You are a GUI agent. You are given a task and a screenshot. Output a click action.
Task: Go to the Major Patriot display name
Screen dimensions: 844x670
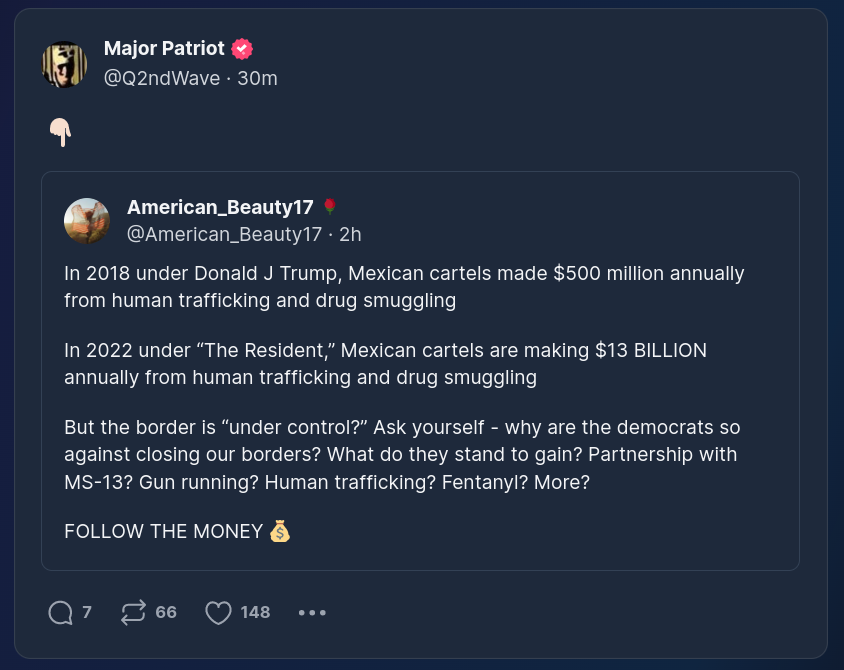[x=164, y=49]
